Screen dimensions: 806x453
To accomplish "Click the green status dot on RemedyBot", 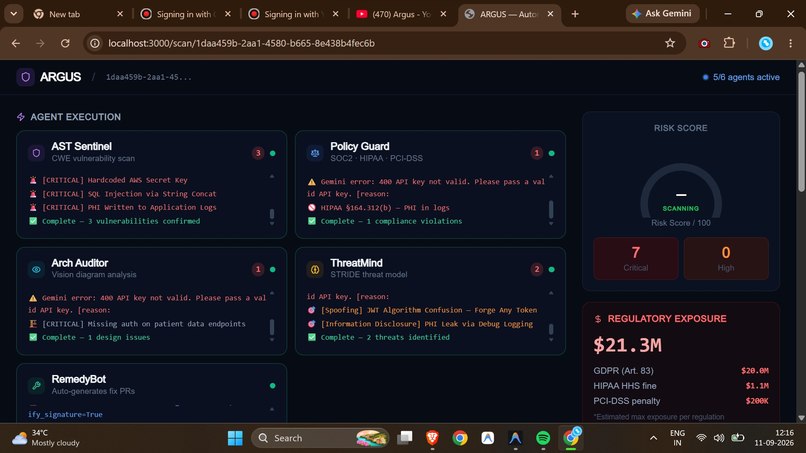I will [272, 386].
